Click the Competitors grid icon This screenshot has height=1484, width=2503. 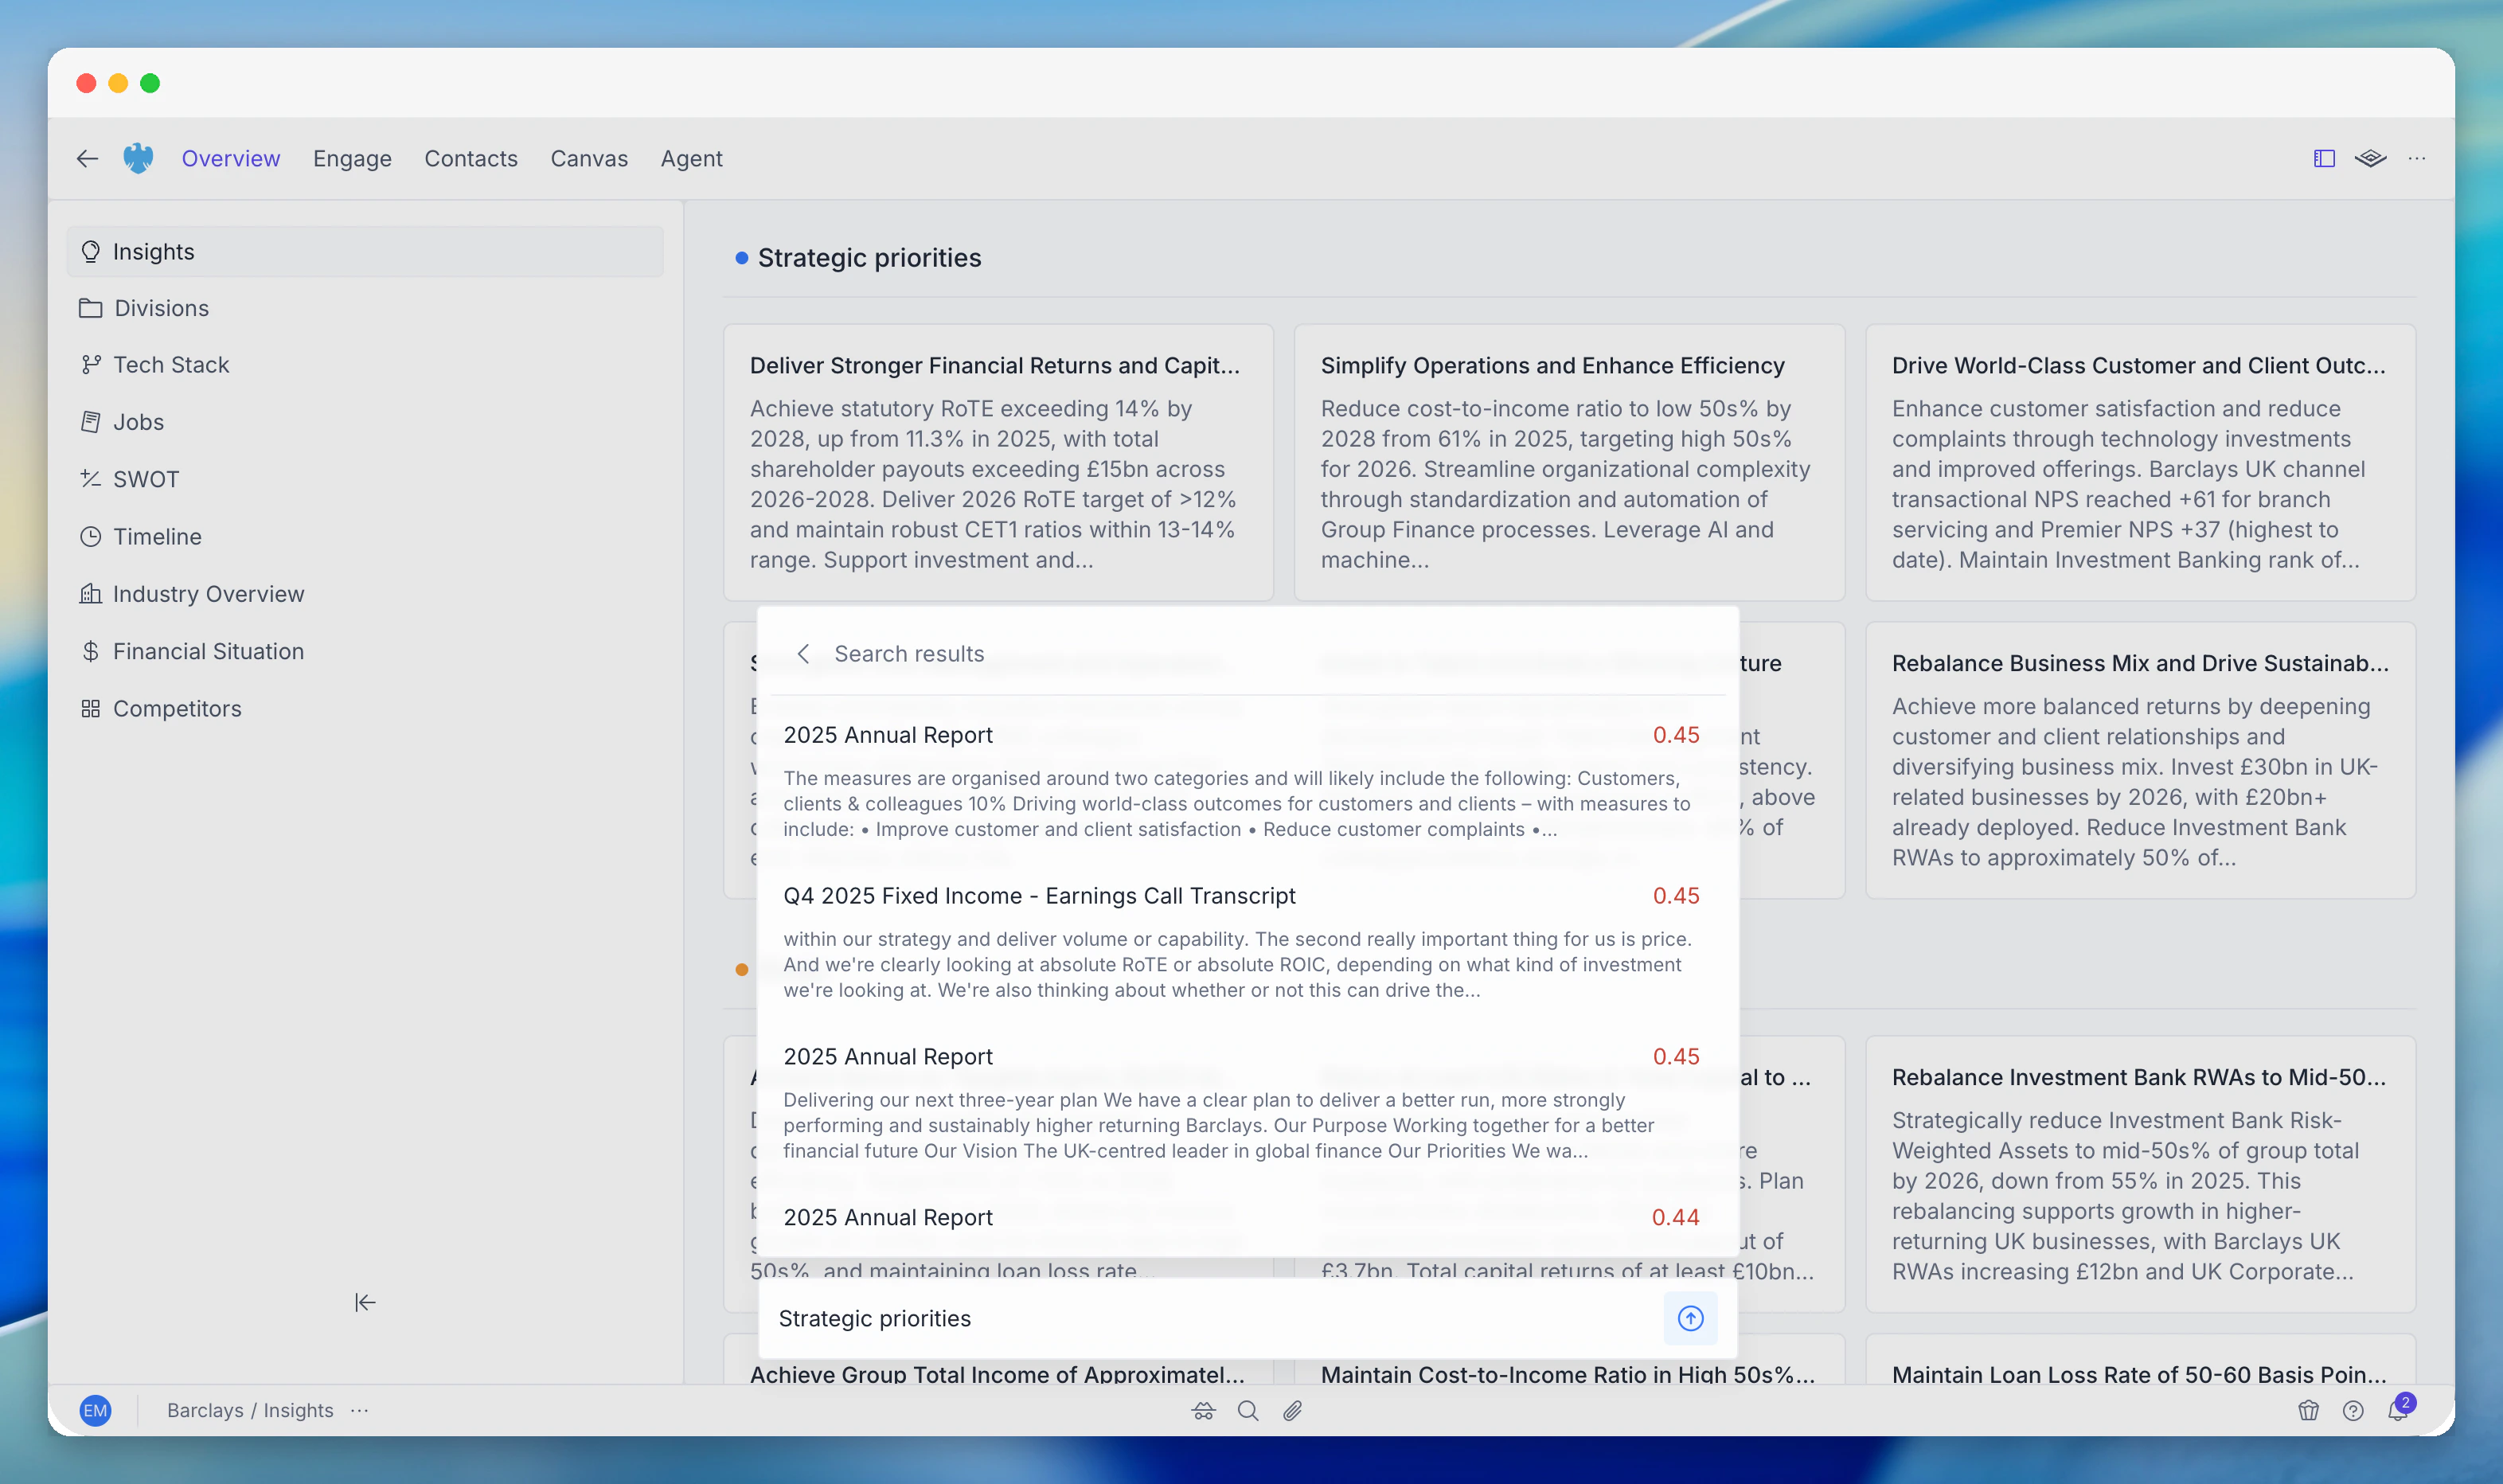pos(91,708)
